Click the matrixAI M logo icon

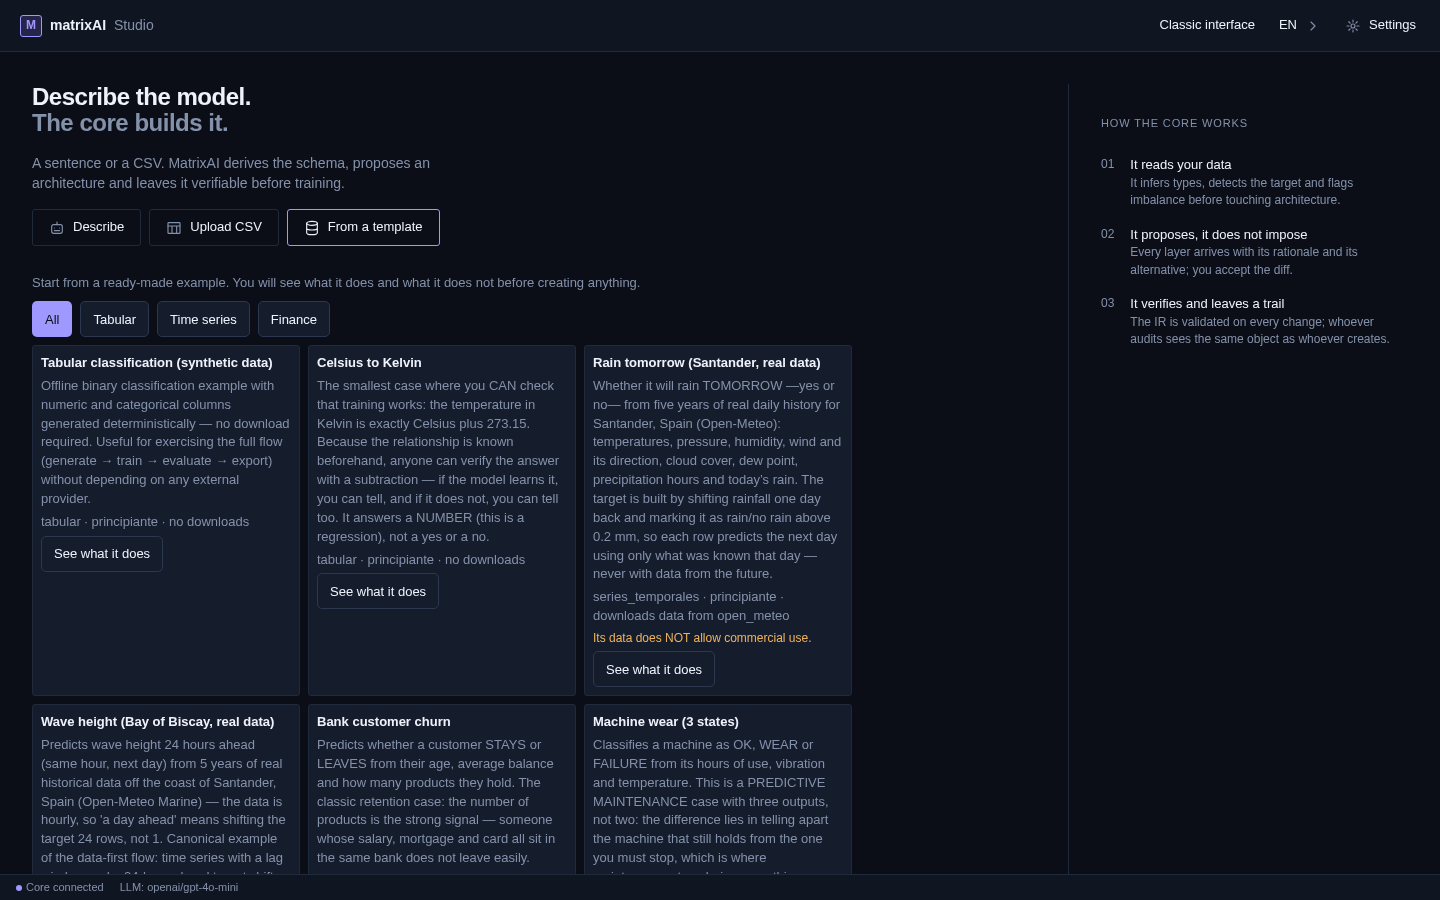[31, 25]
